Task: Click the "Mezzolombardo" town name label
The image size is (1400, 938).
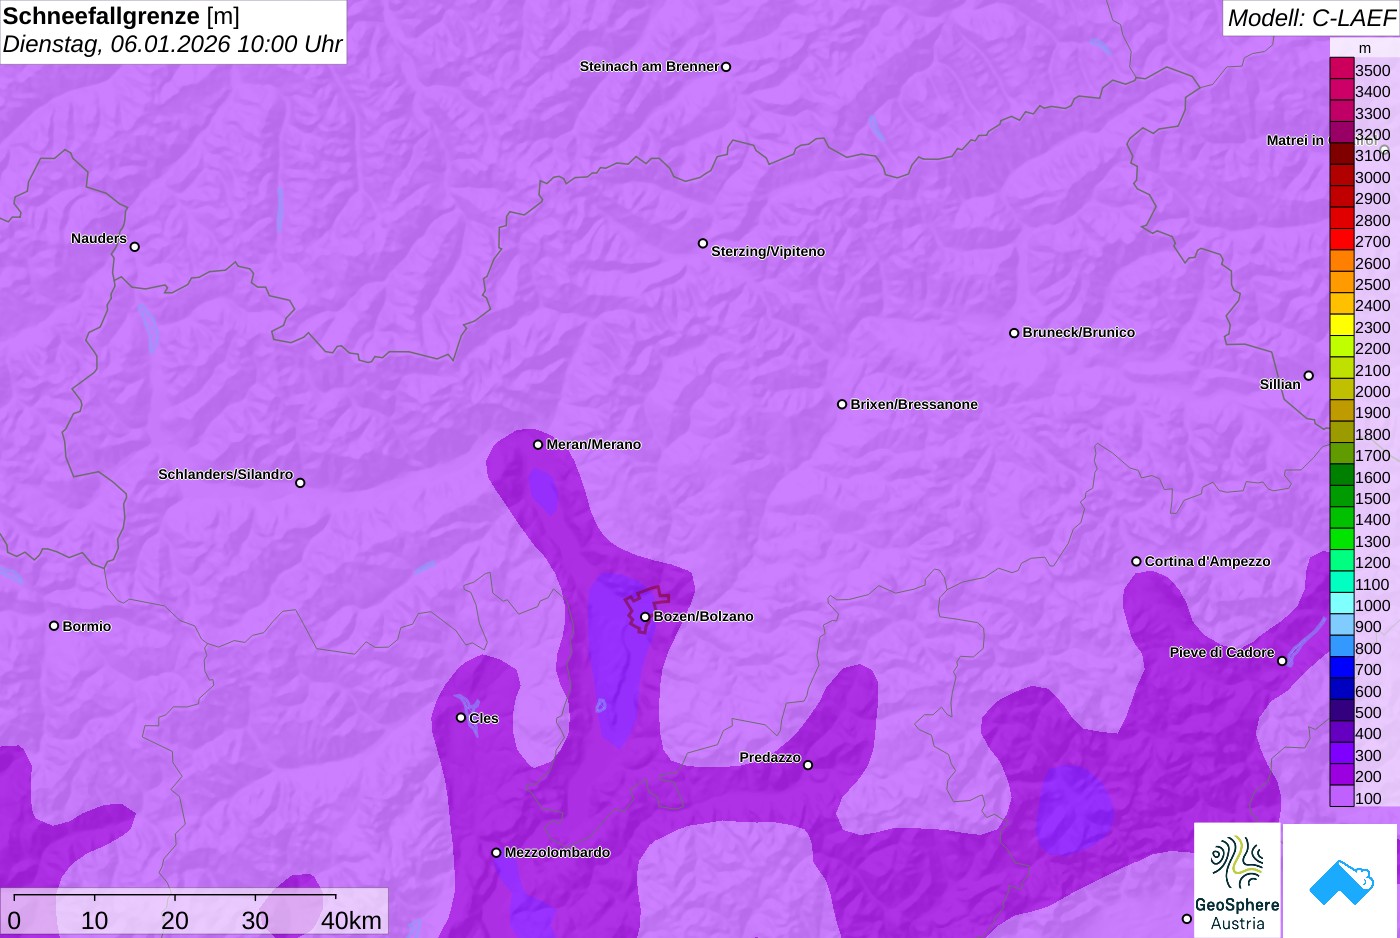Action: [557, 852]
